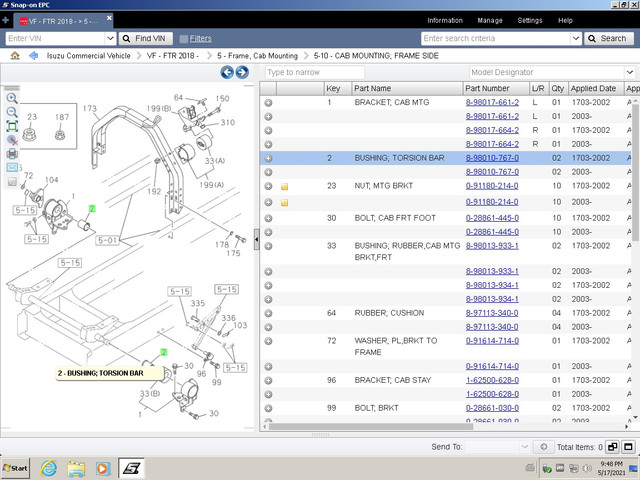The width and height of the screenshot is (640, 480).
Task: Open the Manage menu
Action: [x=490, y=20]
